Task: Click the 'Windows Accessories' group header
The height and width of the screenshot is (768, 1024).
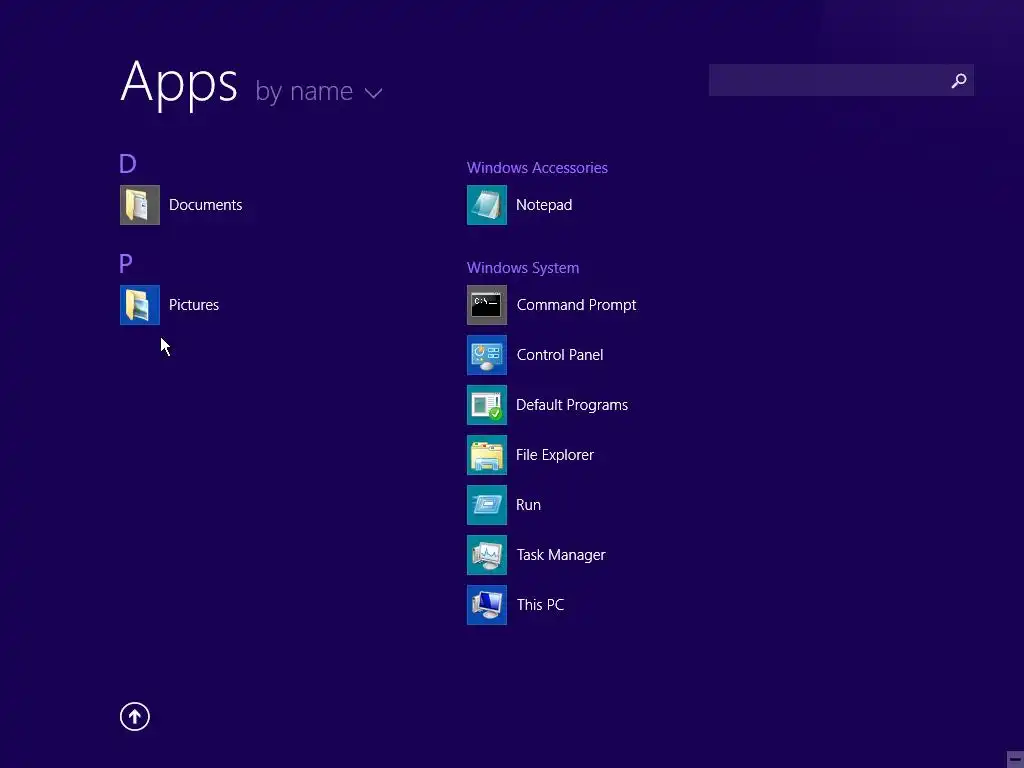Action: click(537, 168)
